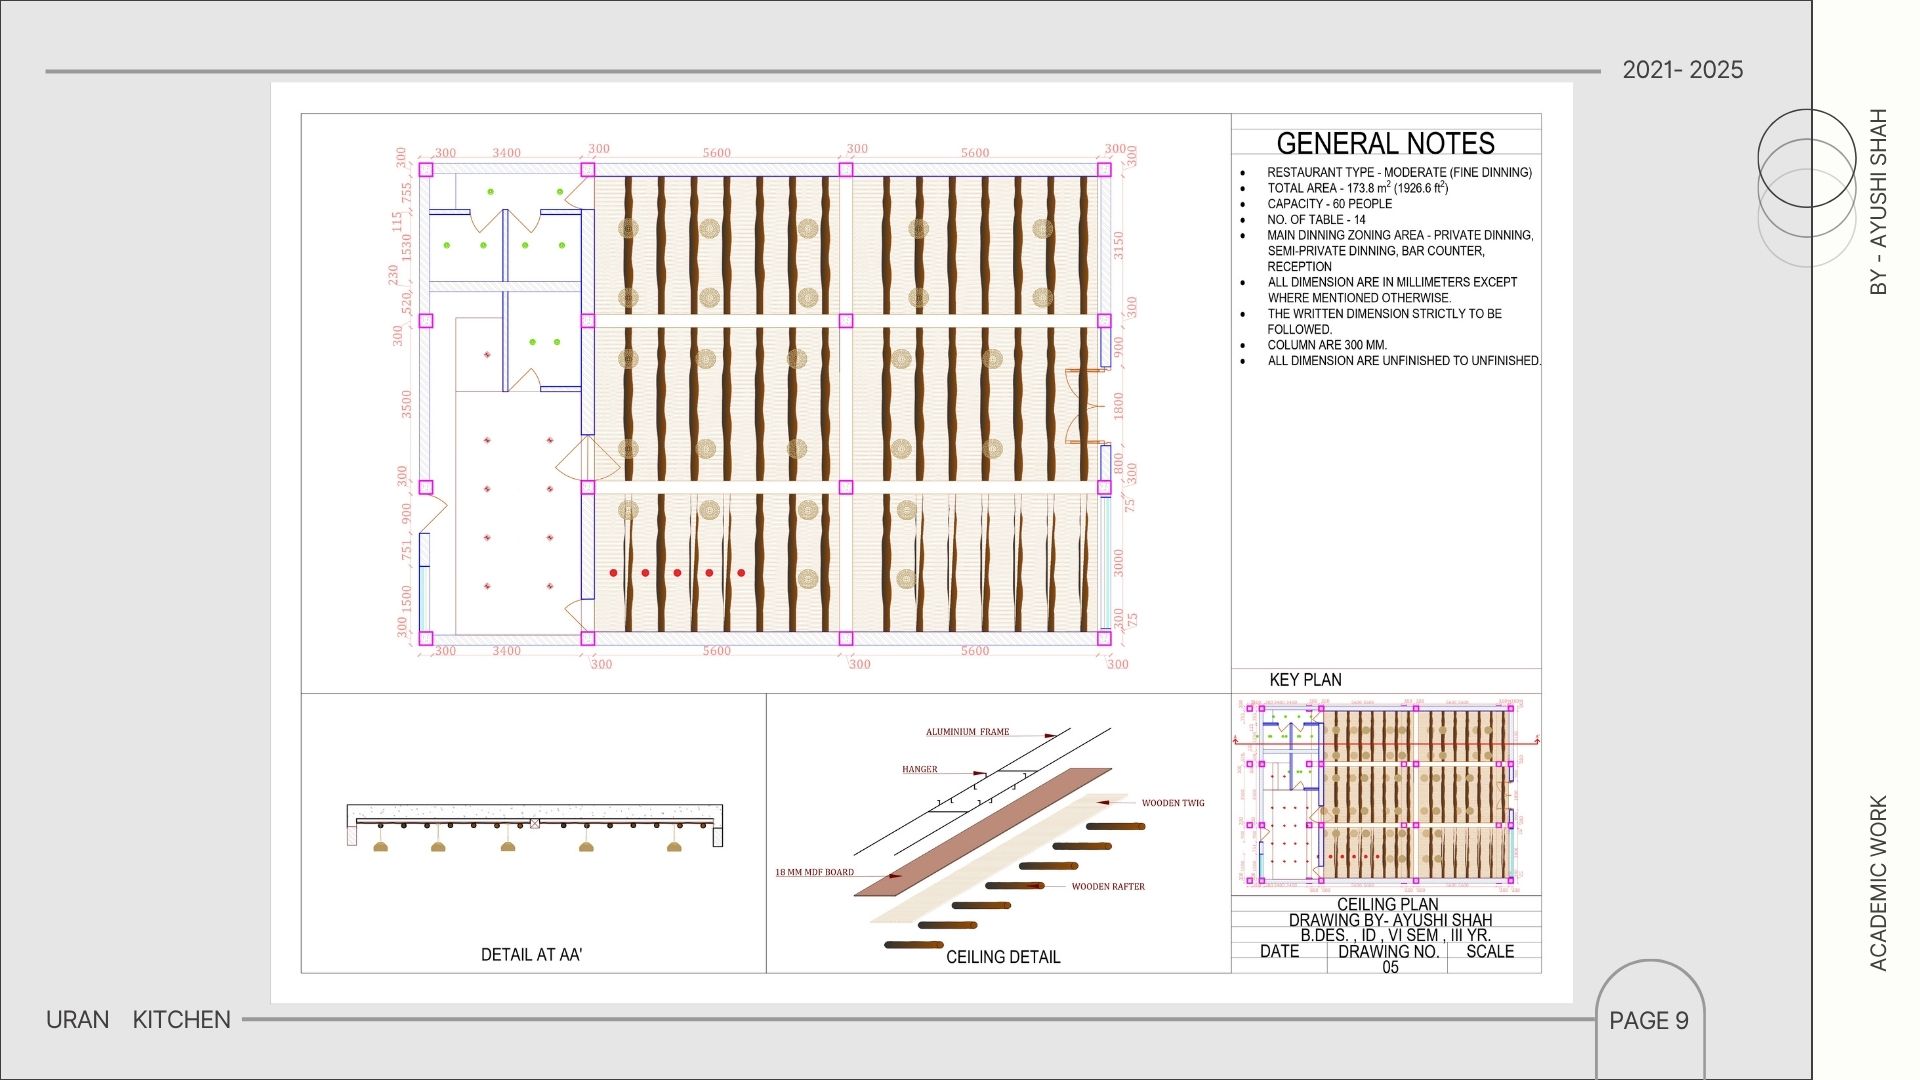The width and height of the screenshot is (1920, 1080).
Task: Click the section drawing above DETAIL AT AA'
Action: coord(534,826)
